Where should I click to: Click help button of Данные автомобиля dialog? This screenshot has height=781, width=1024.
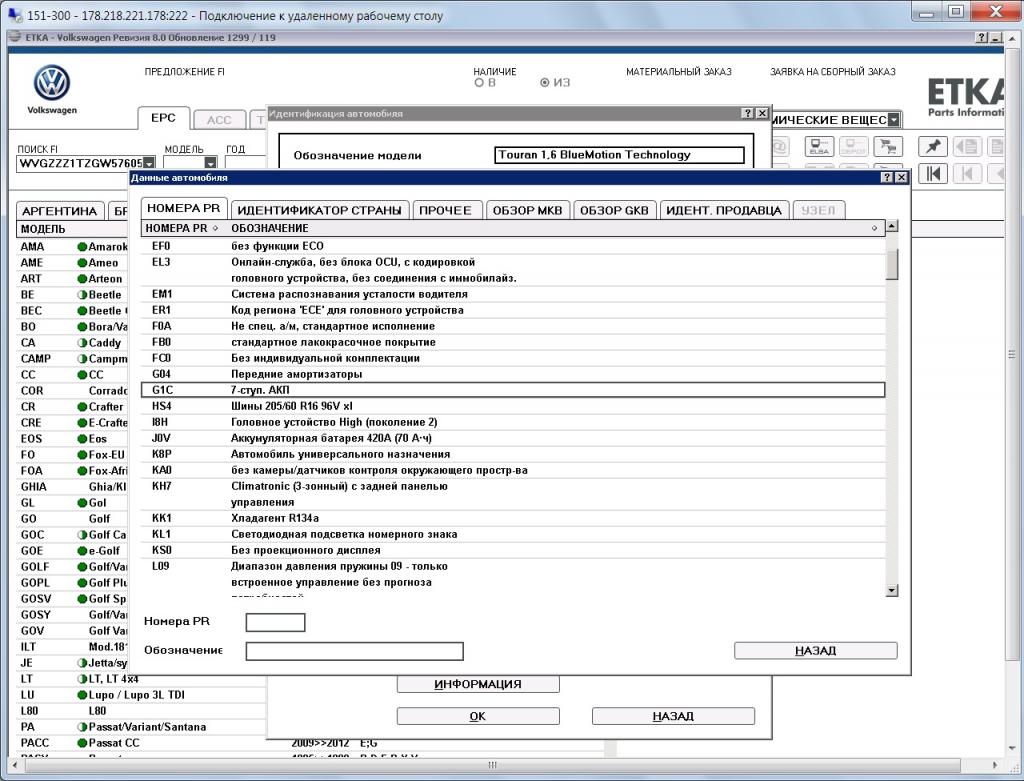pyautogui.click(x=887, y=178)
